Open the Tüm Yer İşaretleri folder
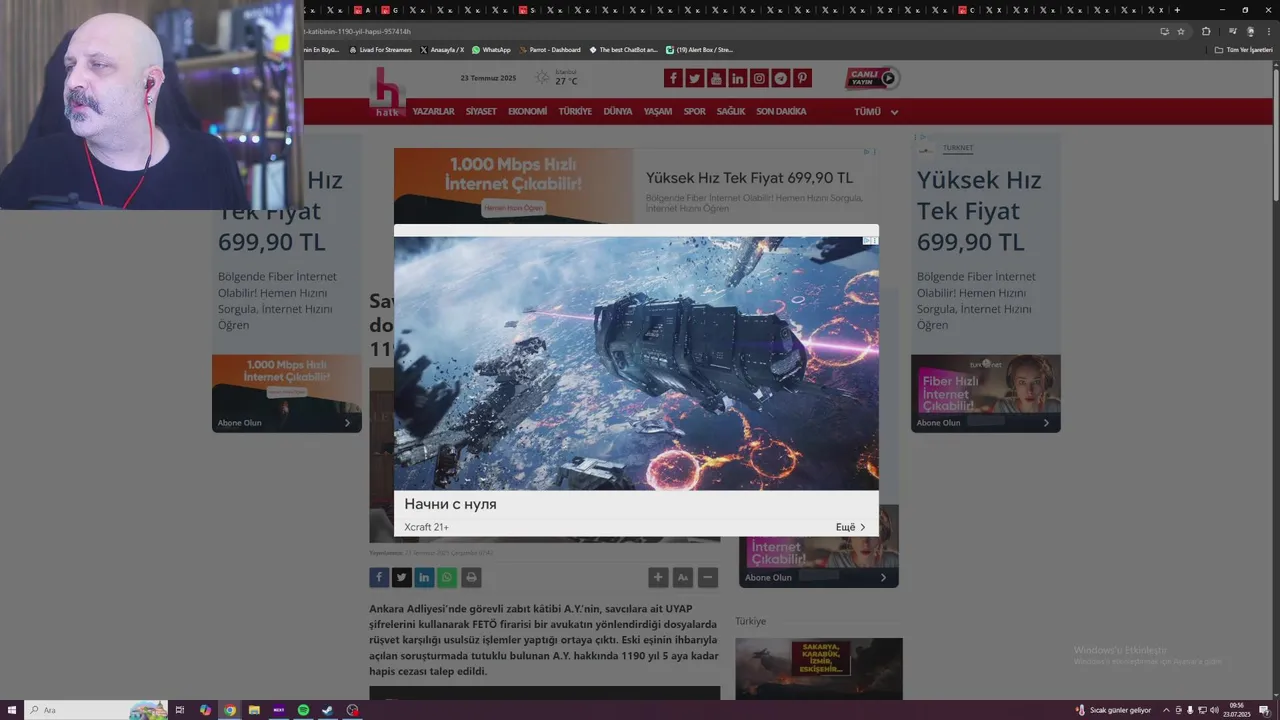This screenshot has width=1280, height=720. (1244, 49)
